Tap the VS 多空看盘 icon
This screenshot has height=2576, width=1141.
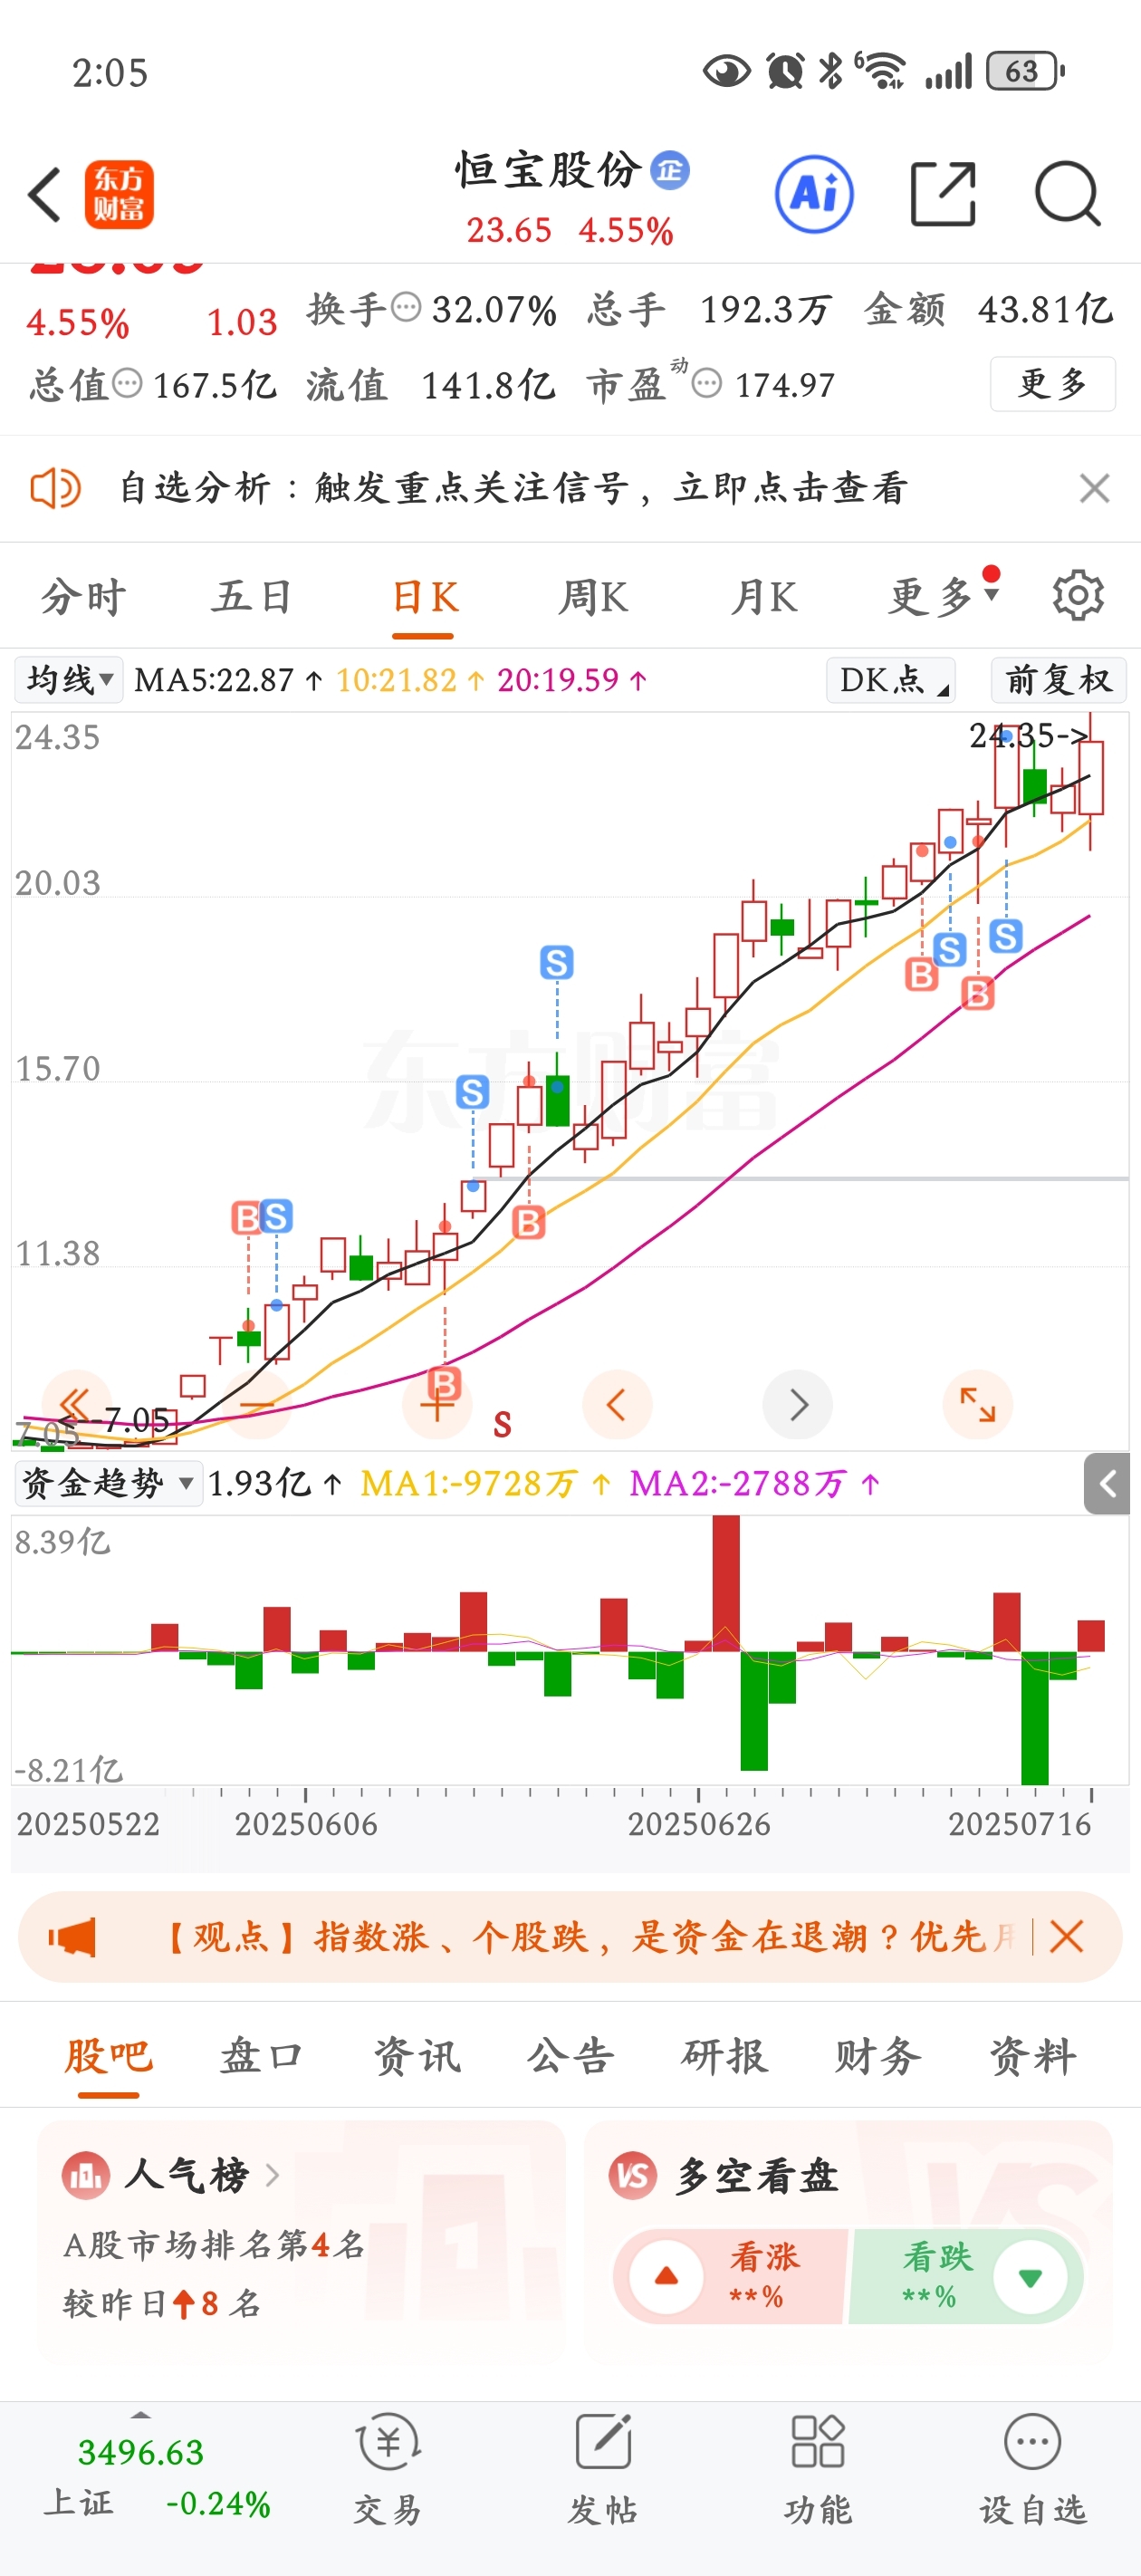tap(633, 2175)
